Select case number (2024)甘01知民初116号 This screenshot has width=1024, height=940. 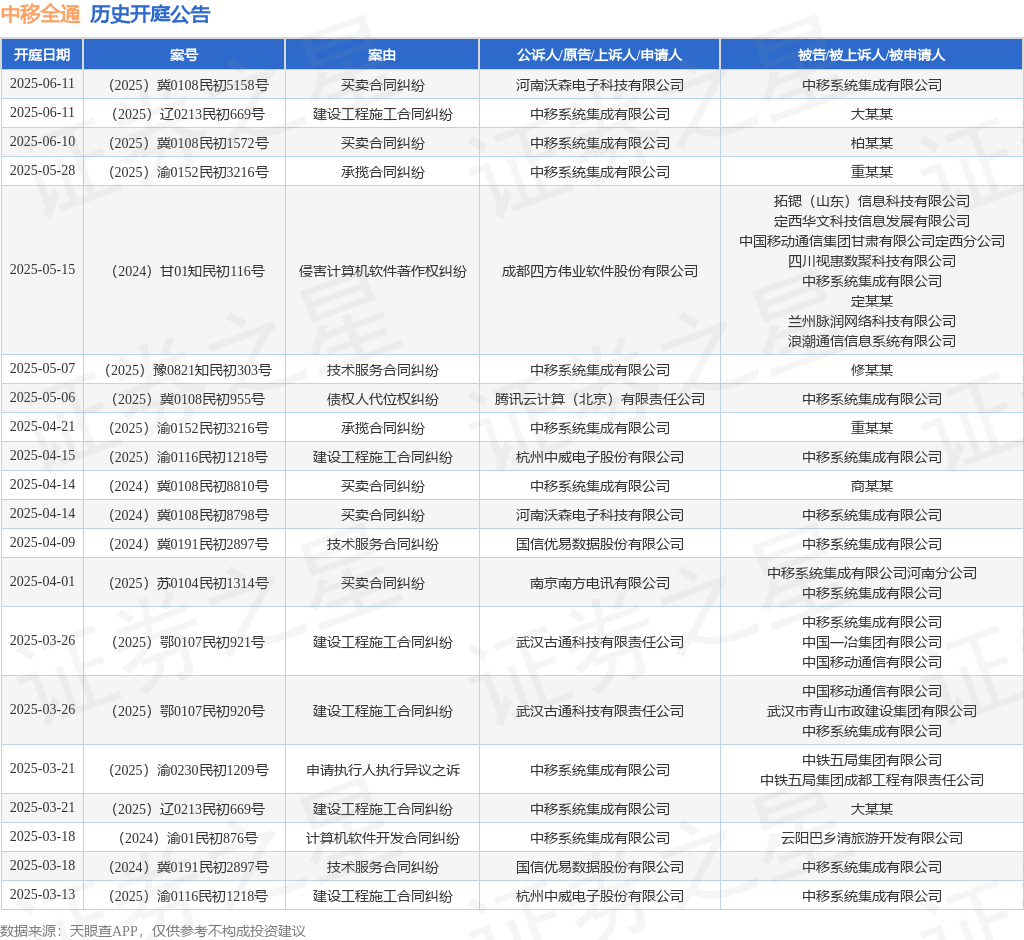click(x=188, y=271)
